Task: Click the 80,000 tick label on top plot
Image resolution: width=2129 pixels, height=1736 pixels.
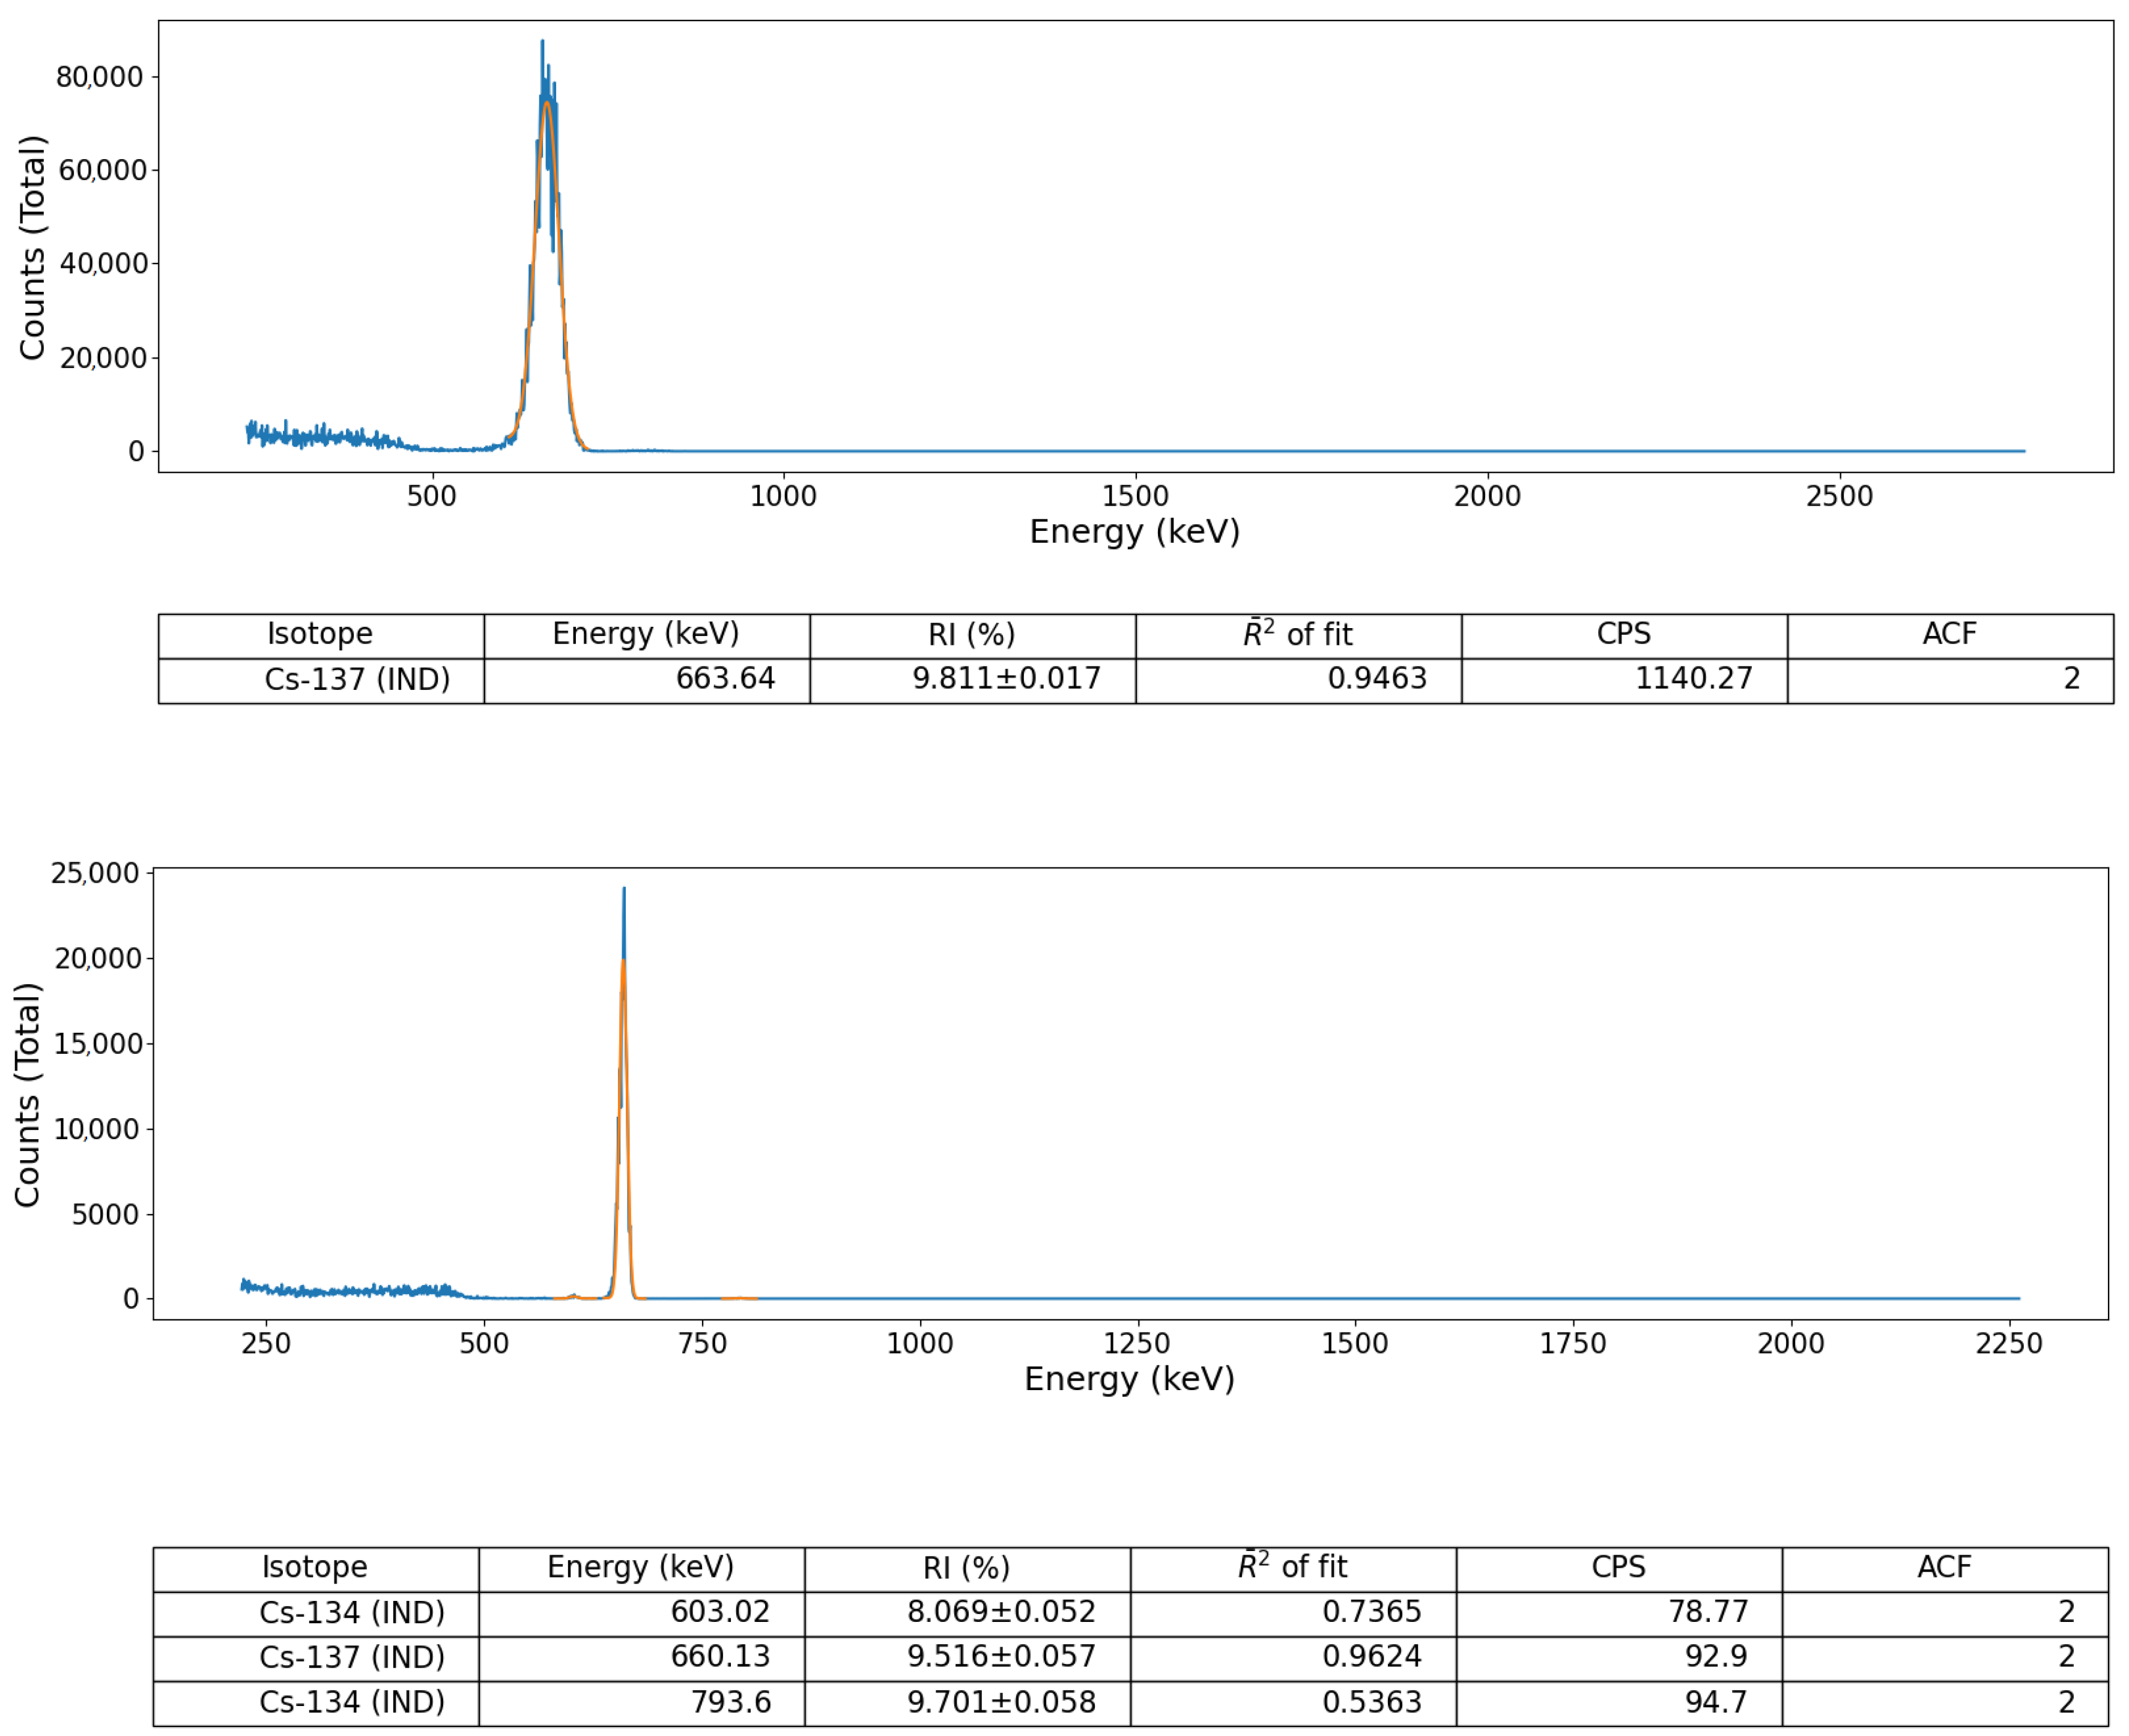Action: pos(100,77)
